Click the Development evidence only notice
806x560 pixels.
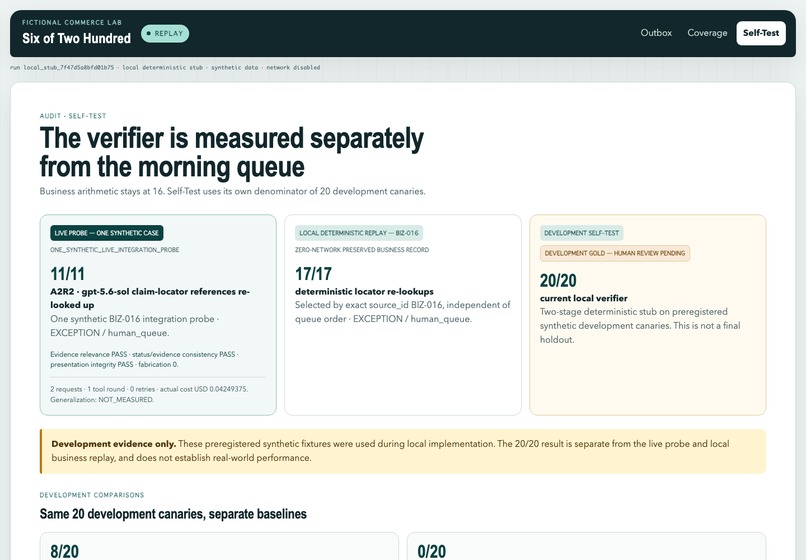[x=402, y=451]
